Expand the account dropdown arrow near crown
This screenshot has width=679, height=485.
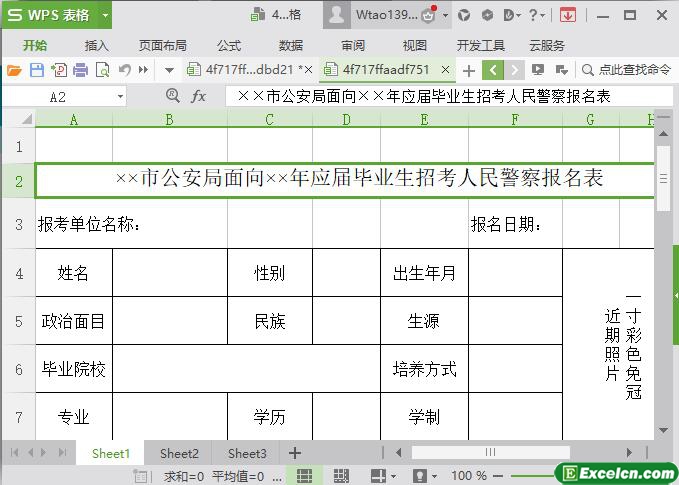[x=445, y=16]
